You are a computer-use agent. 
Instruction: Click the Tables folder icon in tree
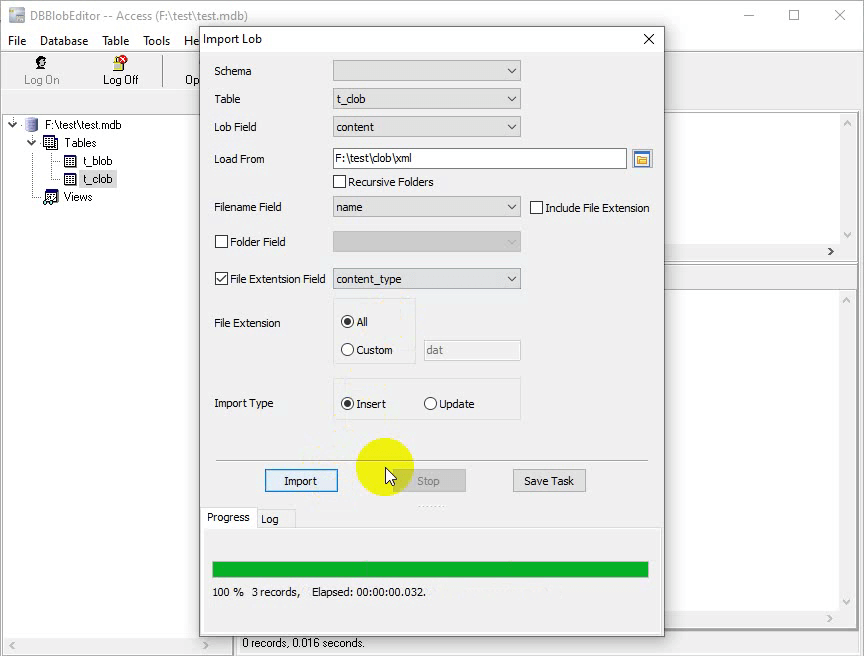coord(50,143)
